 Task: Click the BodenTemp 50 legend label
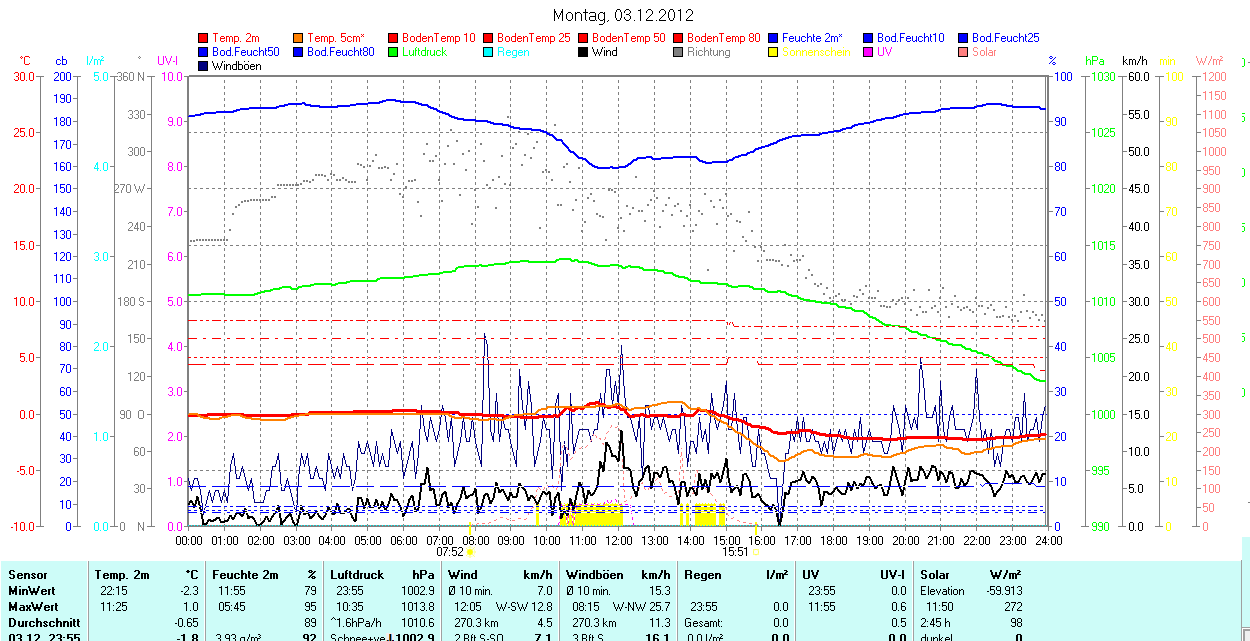click(x=629, y=38)
